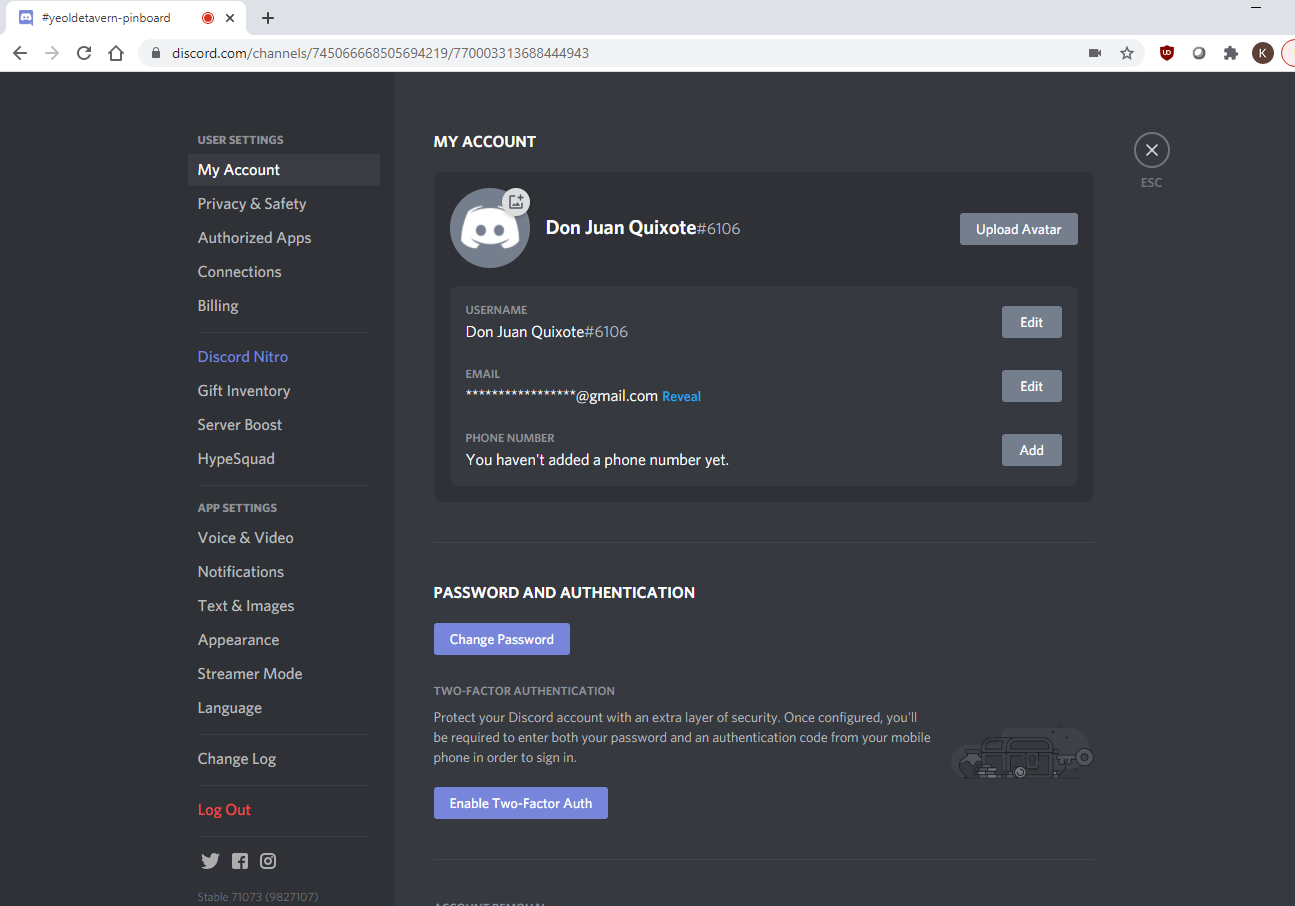Go to the Discord Nitro page
The width and height of the screenshot is (1295, 906).
coord(243,357)
